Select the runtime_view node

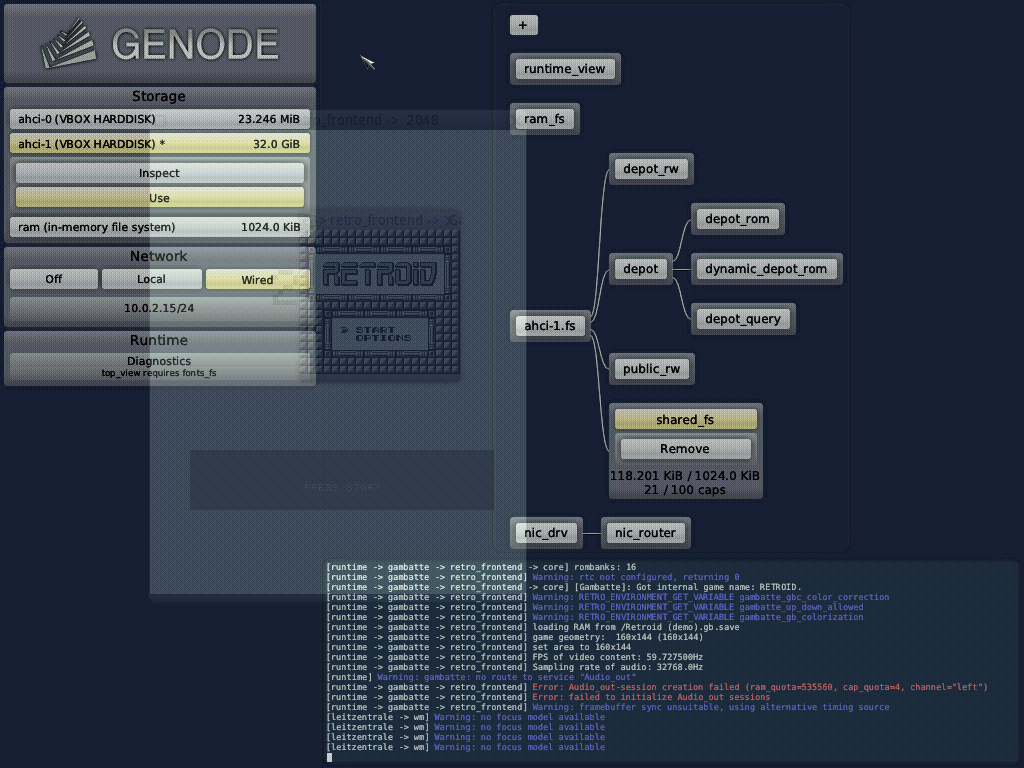(x=564, y=69)
